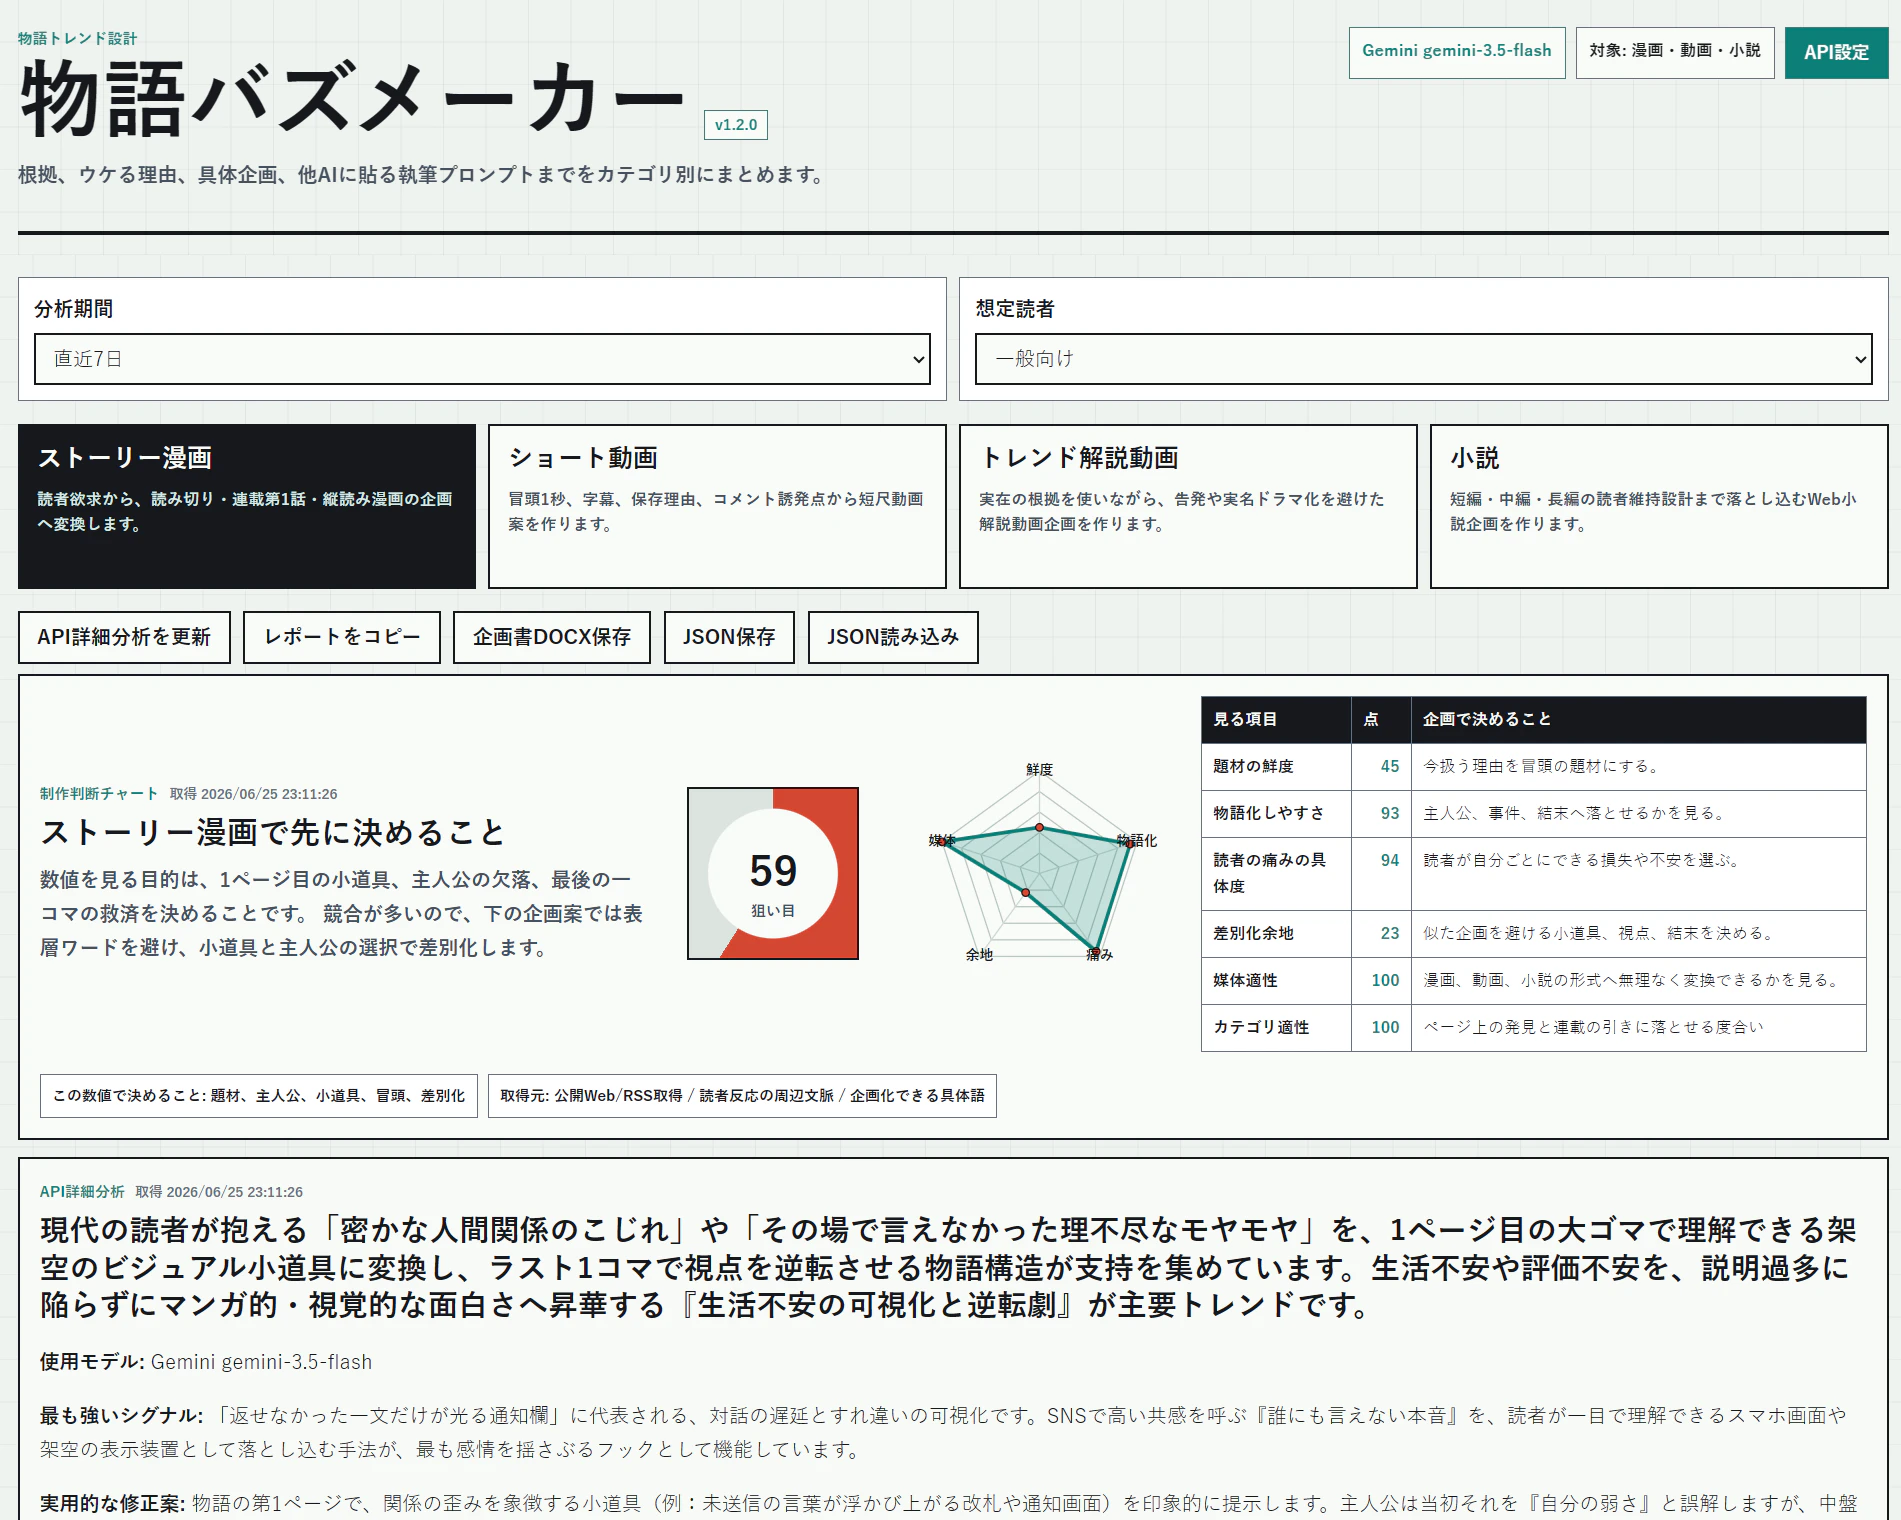1901x1520 pixels.
Task: Click the この数値で決めること chip
Action: click(x=259, y=1096)
